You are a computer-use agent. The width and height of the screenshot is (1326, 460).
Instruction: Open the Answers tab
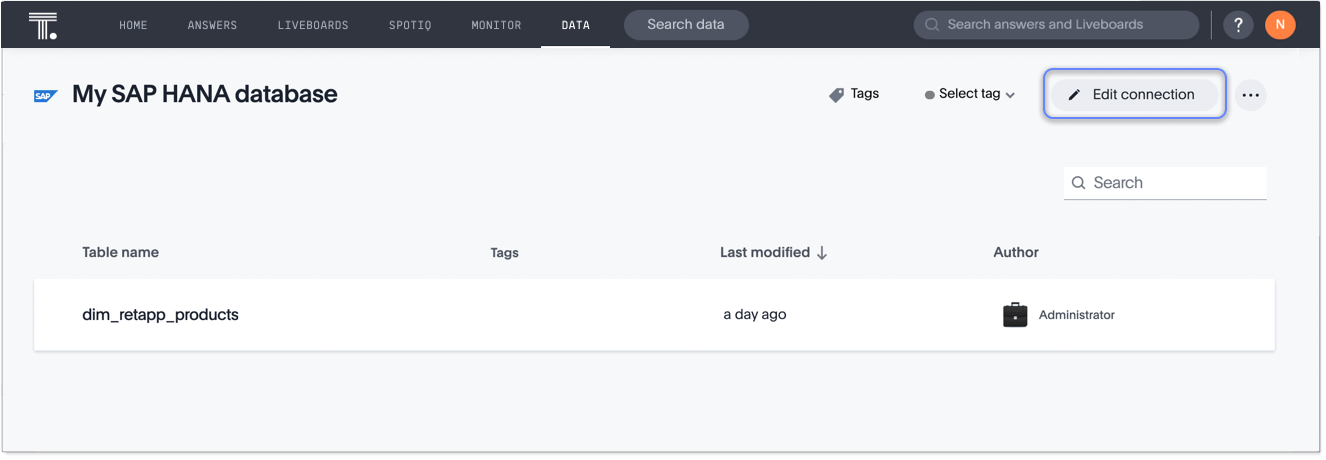click(x=212, y=25)
